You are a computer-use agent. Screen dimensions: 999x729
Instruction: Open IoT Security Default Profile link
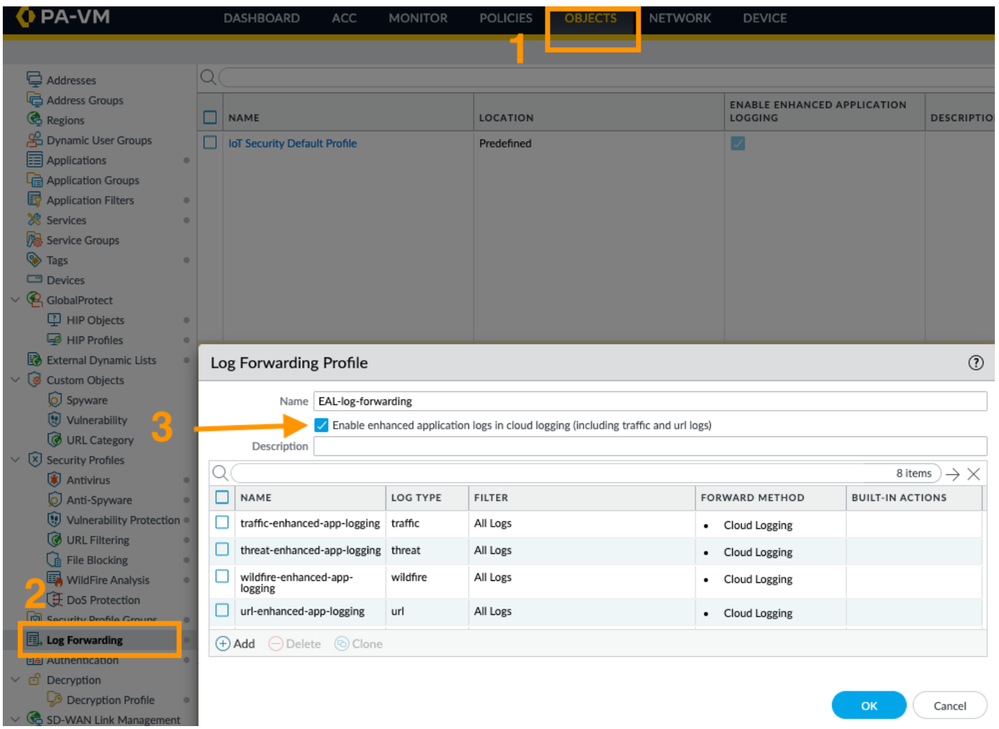(x=292, y=143)
